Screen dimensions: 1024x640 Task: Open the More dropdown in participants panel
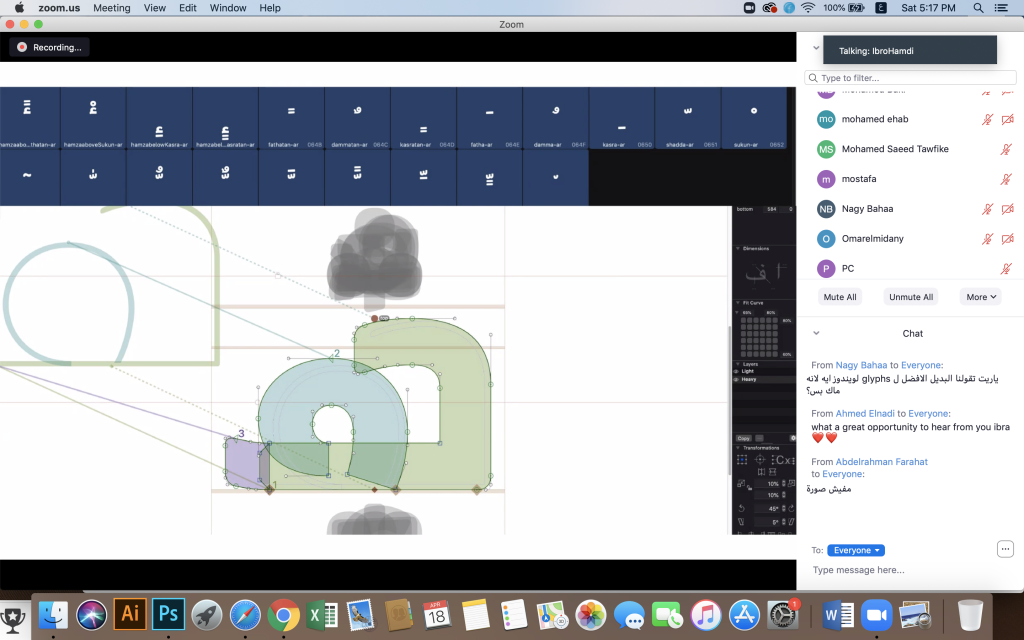point(980,296)
